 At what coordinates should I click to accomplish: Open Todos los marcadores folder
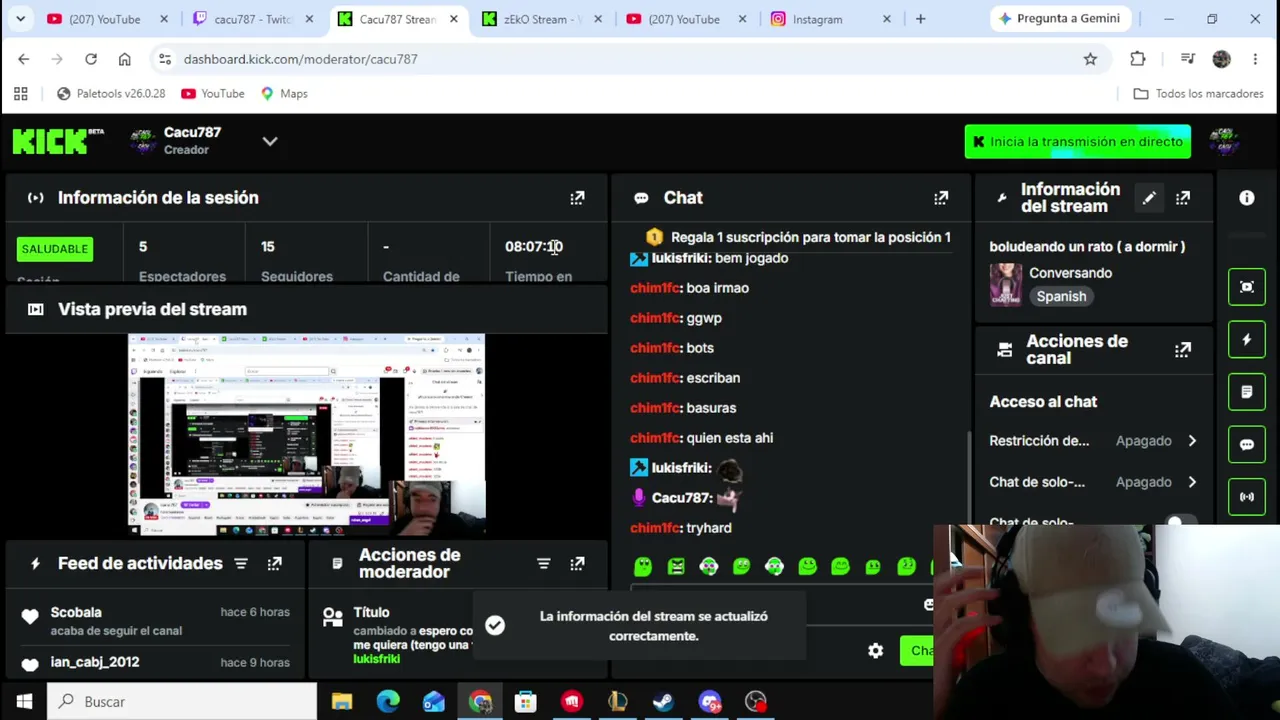(1198, 94)
